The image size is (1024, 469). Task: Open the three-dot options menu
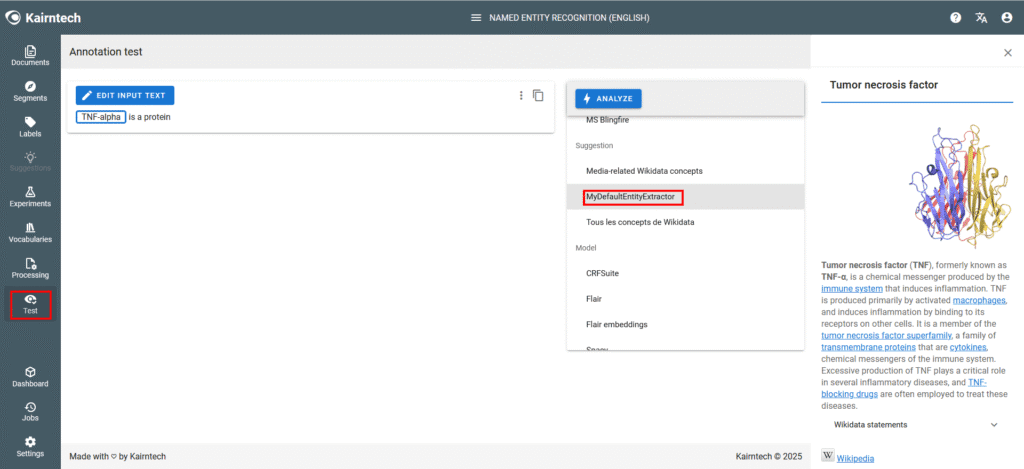pyautogui.click(x=521, y=96)
